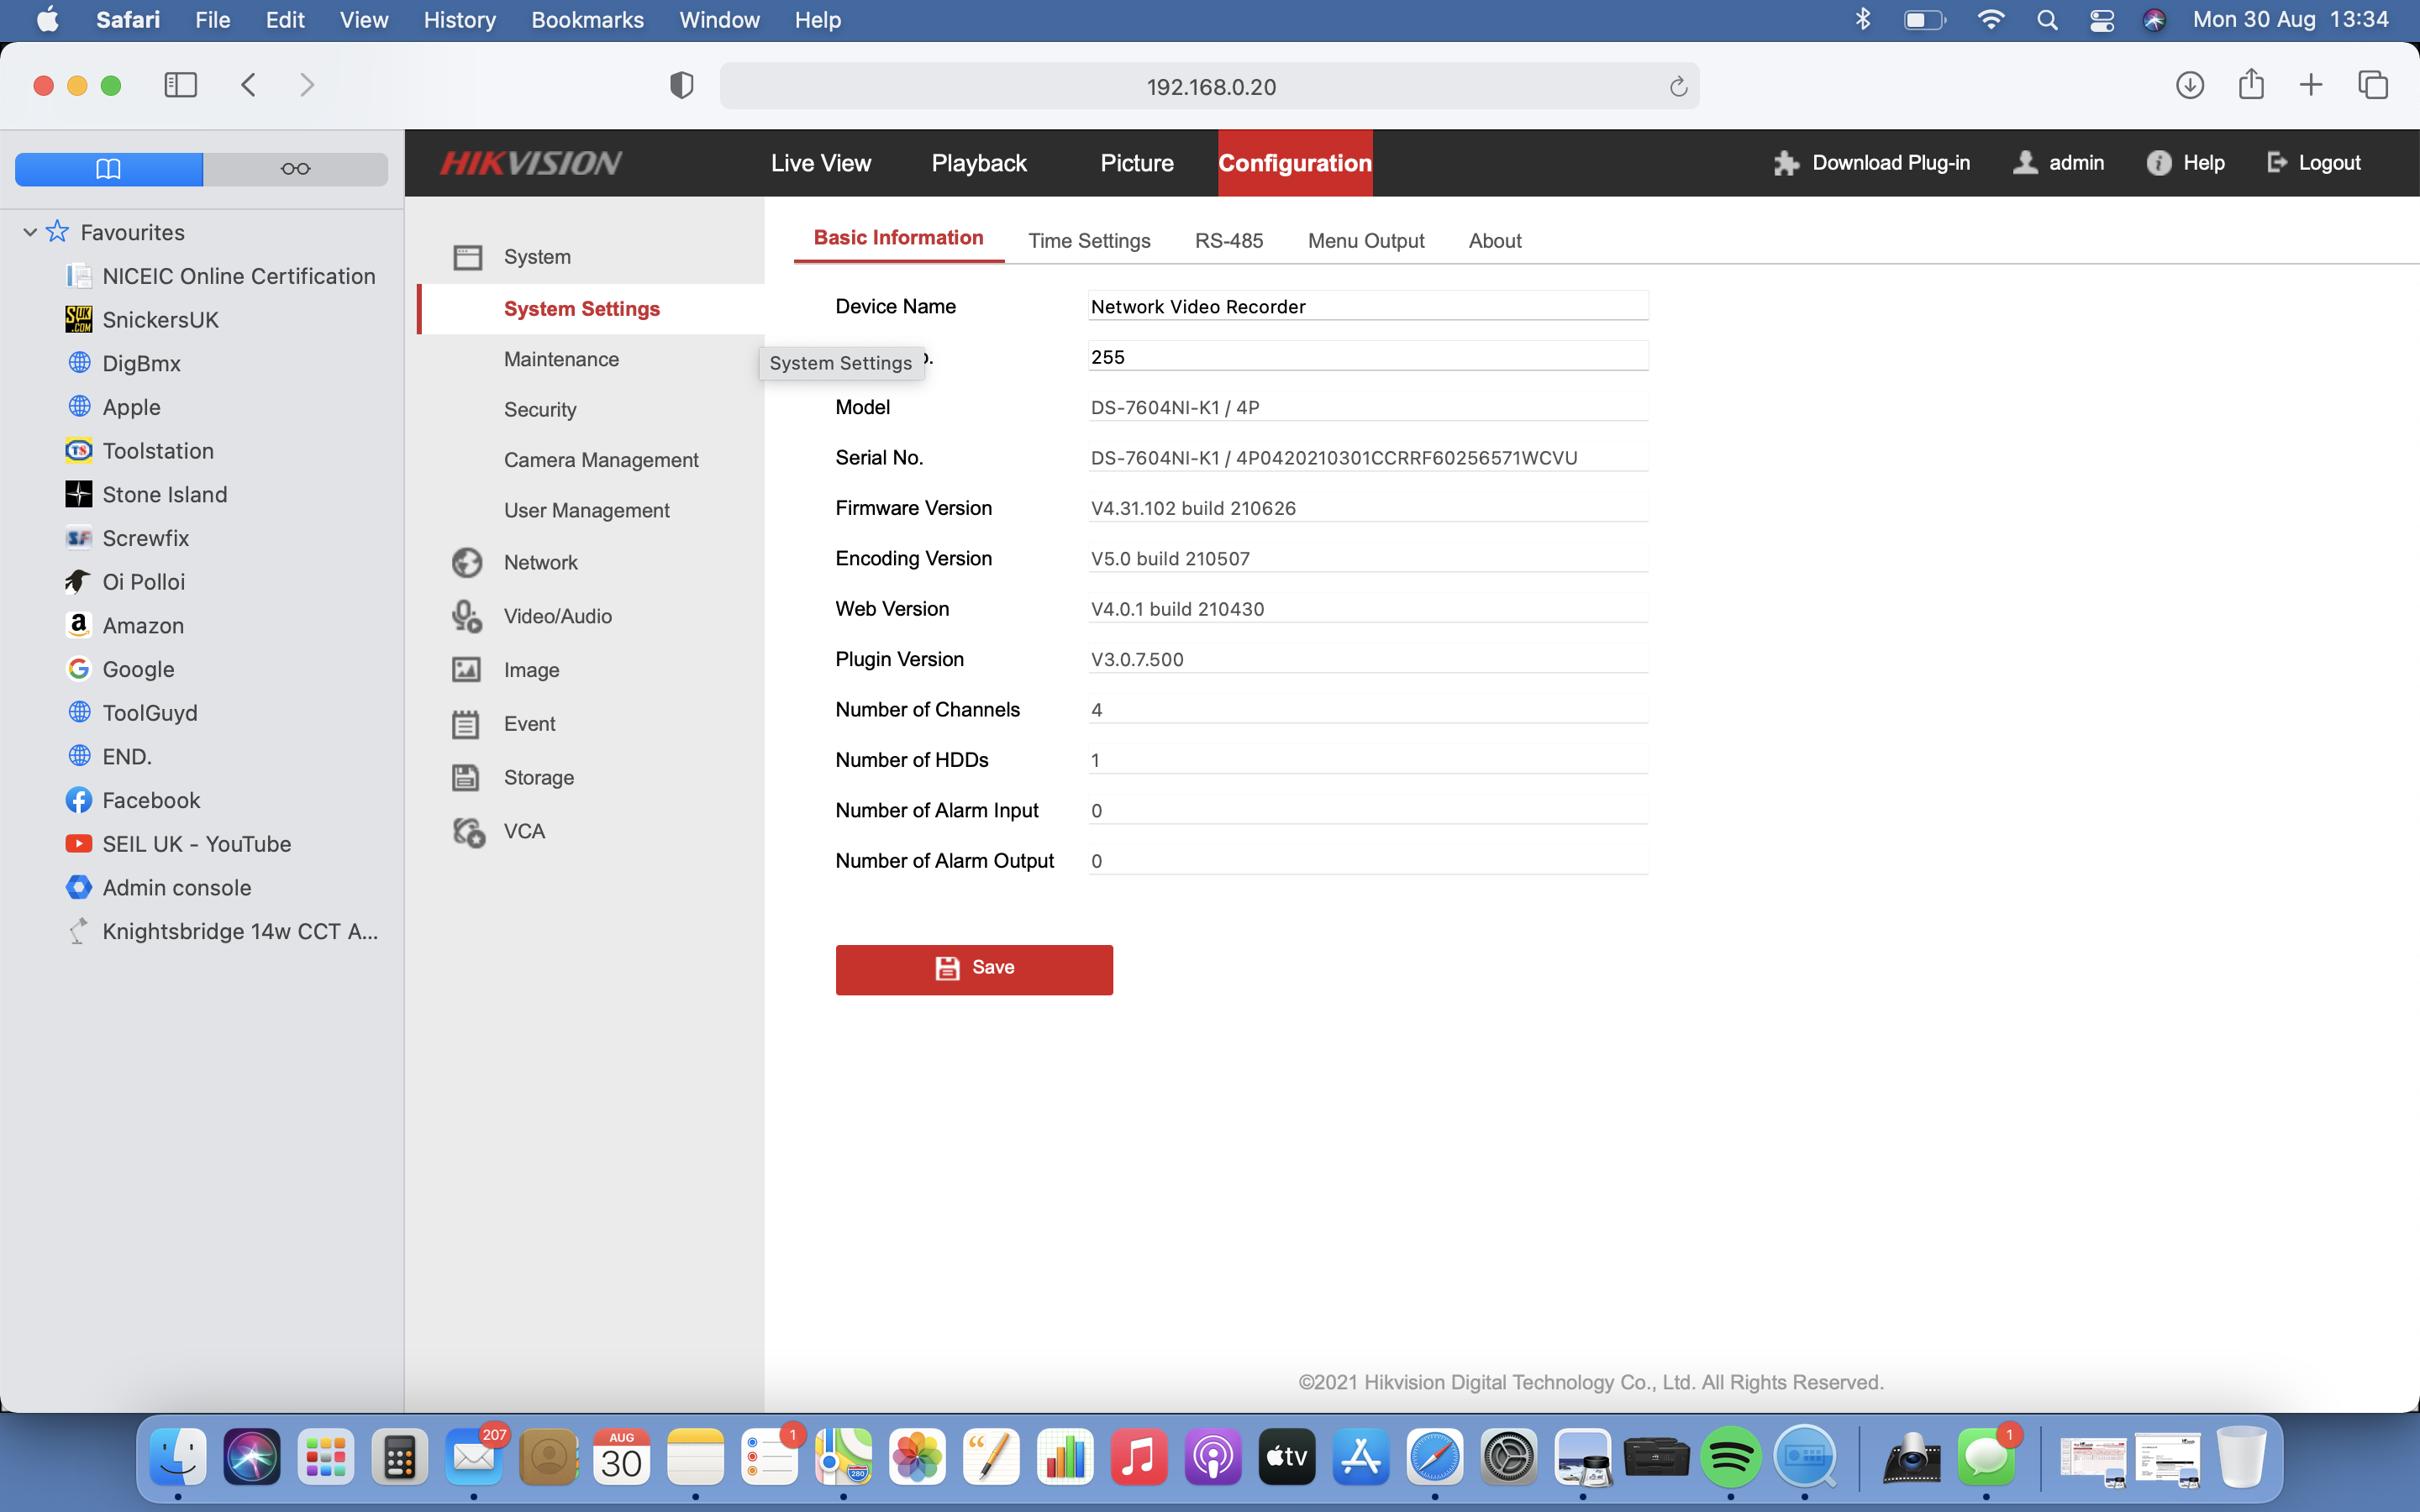
Task: Click the Help info icon
Action: [2158, 162]
